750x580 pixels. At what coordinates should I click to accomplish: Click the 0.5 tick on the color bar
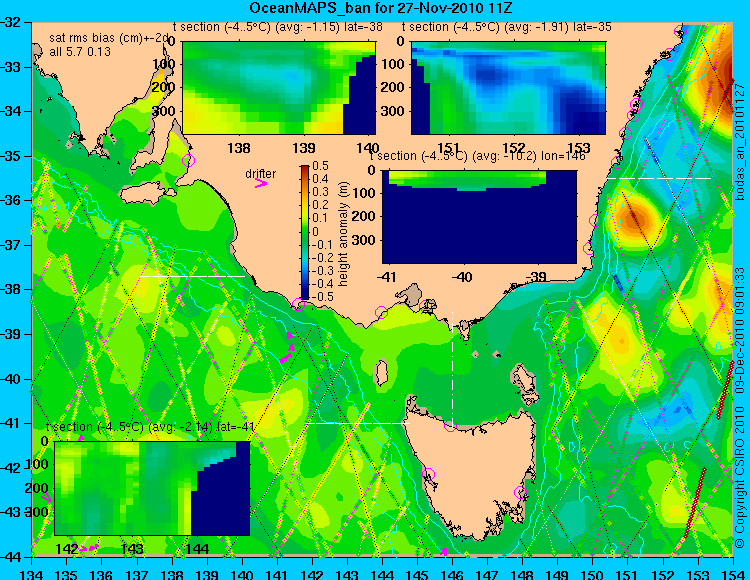tap(320, 166)
